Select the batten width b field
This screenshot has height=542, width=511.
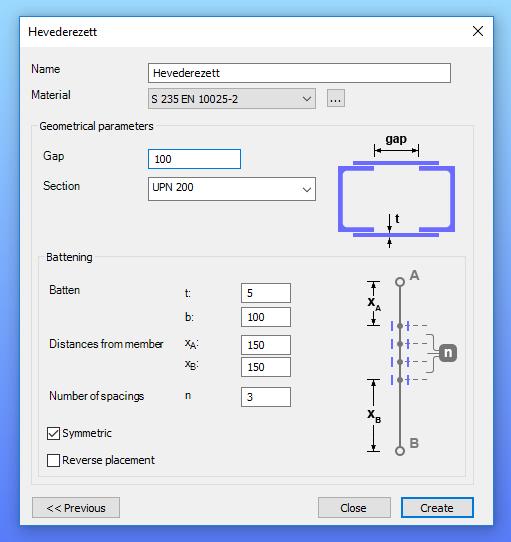266,317
